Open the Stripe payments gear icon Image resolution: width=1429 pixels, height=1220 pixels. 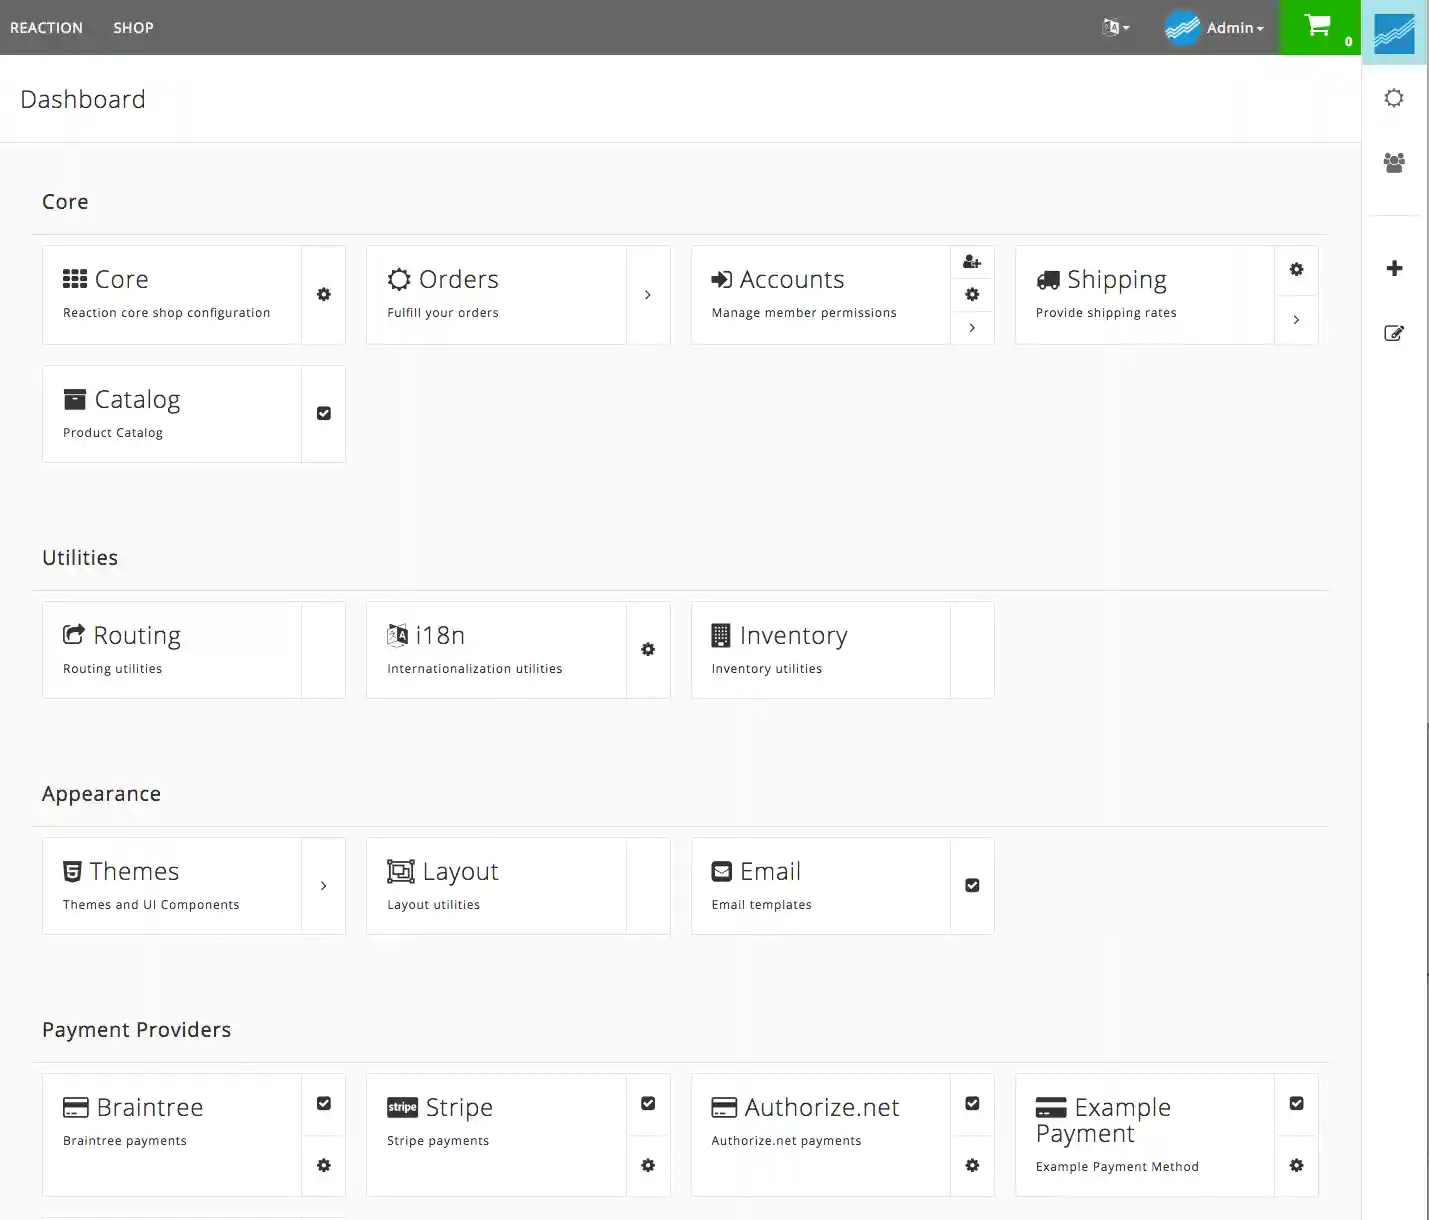[x=648, y=1165]
